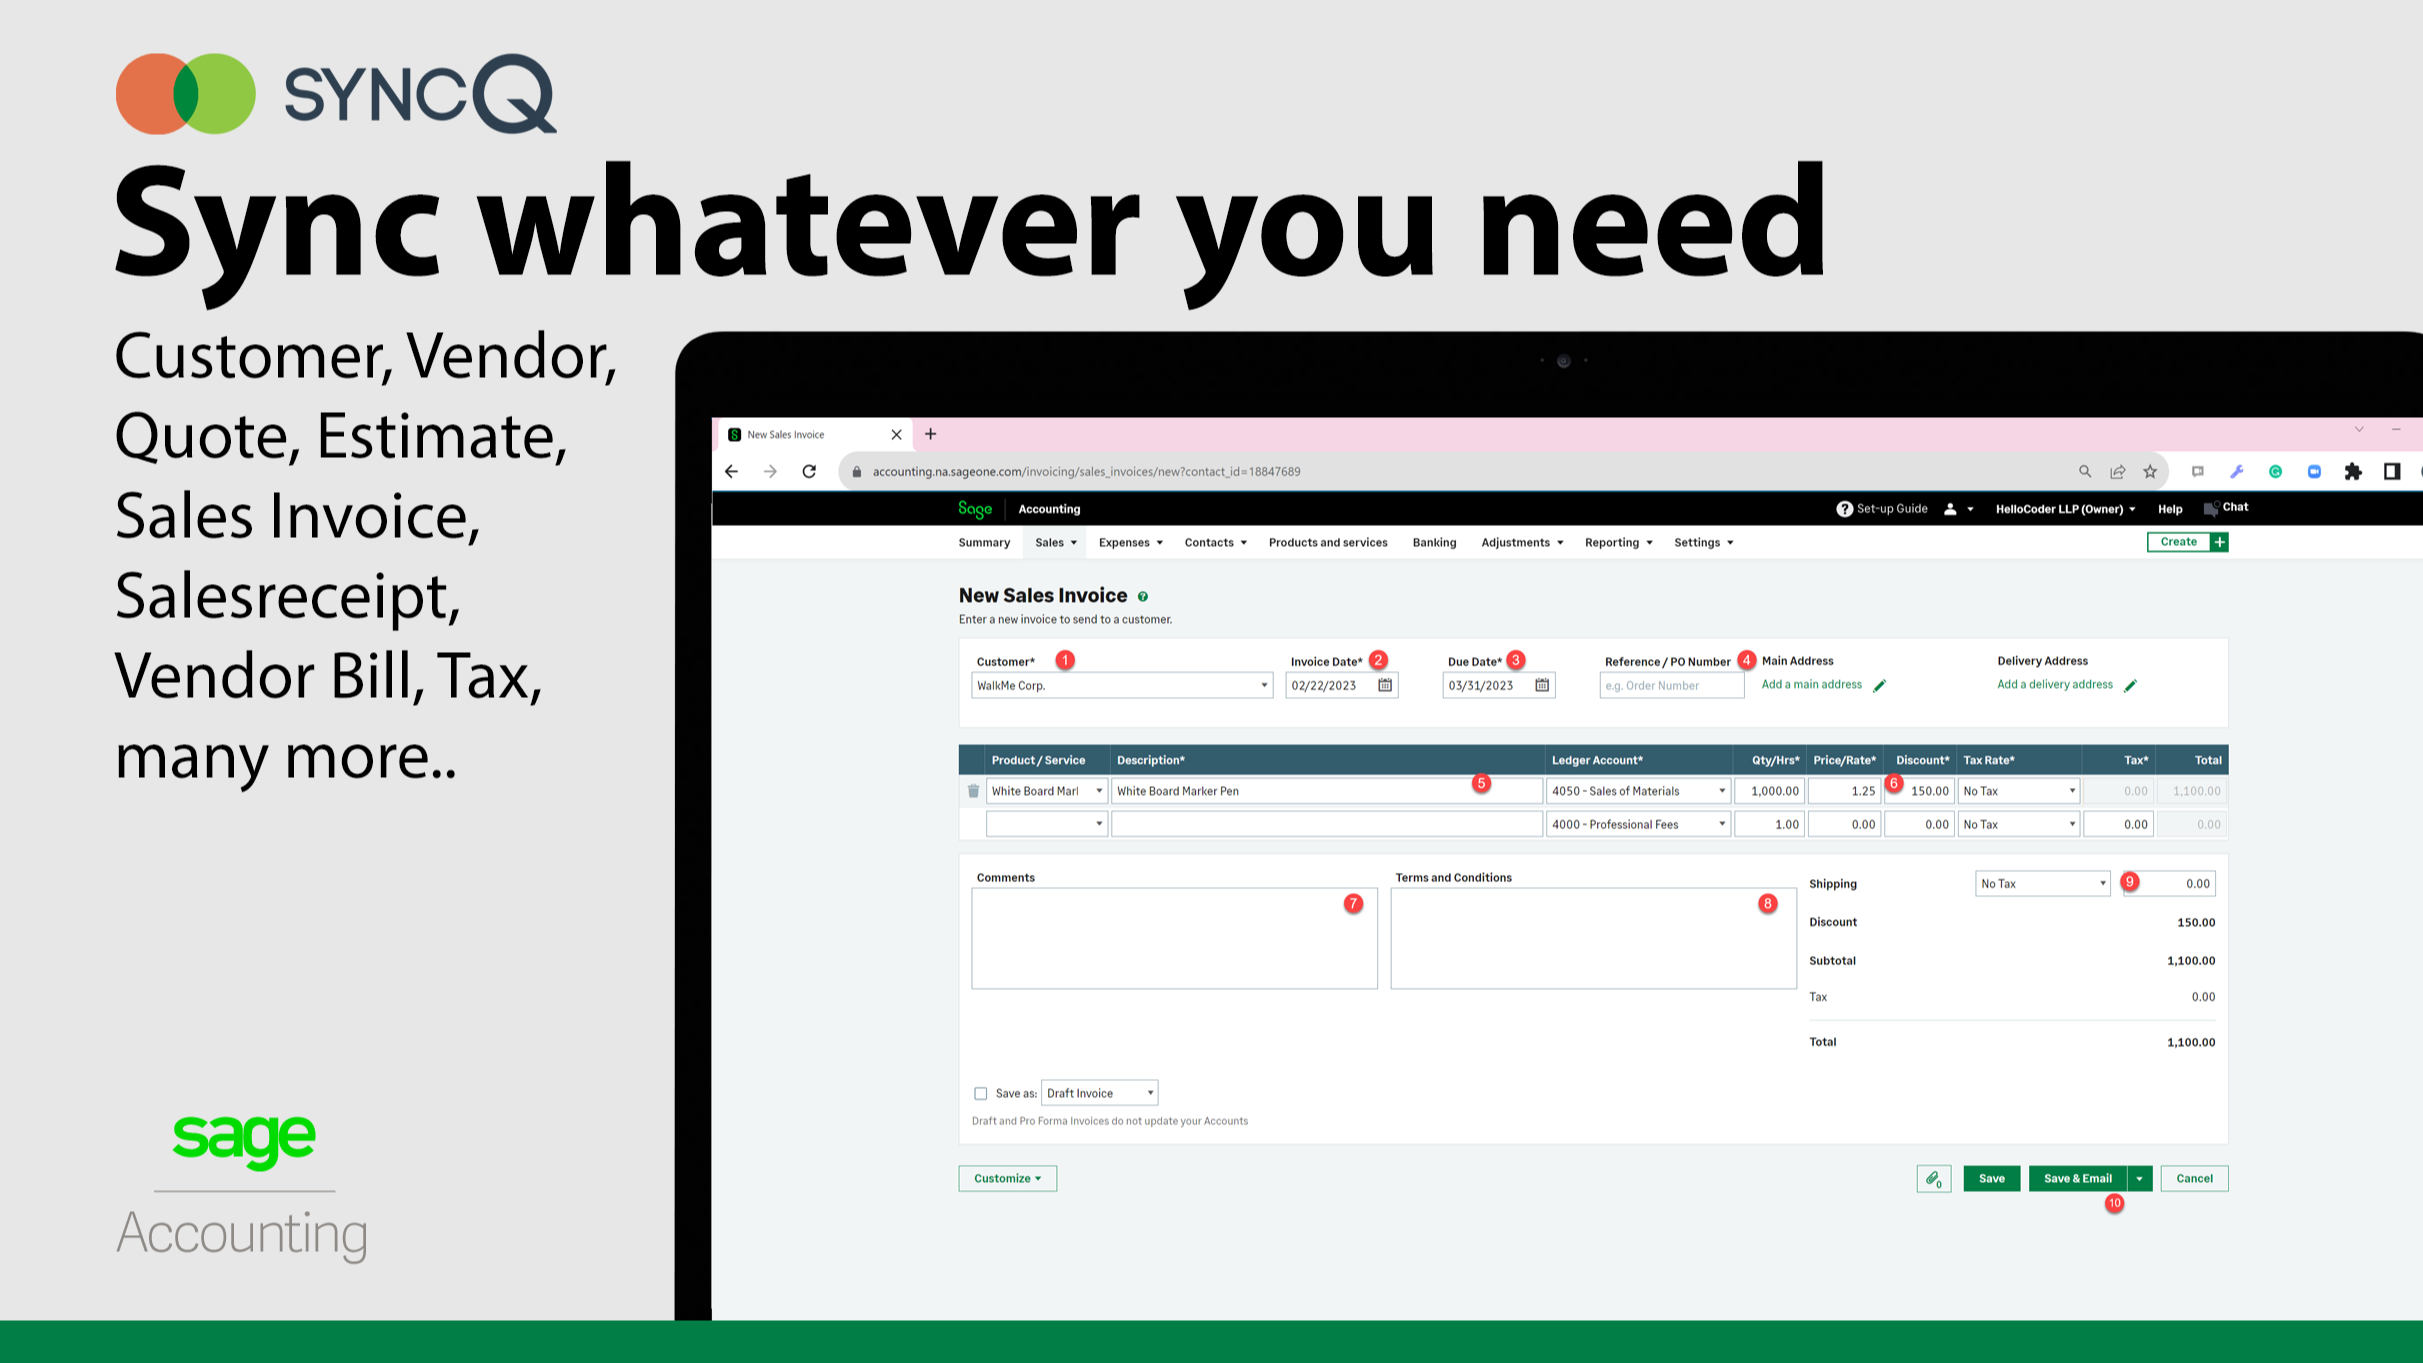Click the Save & Email button
2423x1363 pixels.
click(x=2079, y=1178)
